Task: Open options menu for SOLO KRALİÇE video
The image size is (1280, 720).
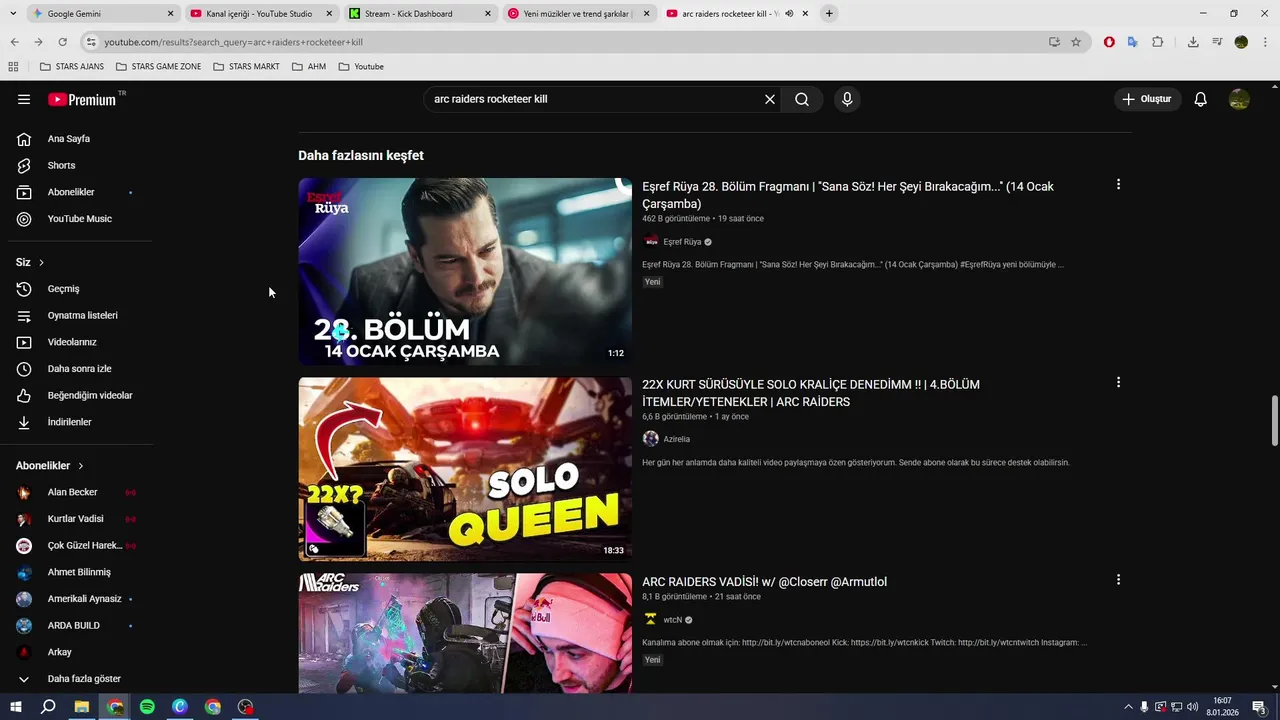Action: [1118, 382]
